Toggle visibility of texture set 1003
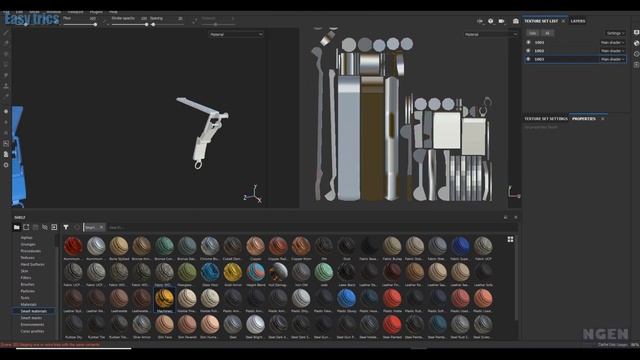The image size is (640, 360). [x=528, y=59]
